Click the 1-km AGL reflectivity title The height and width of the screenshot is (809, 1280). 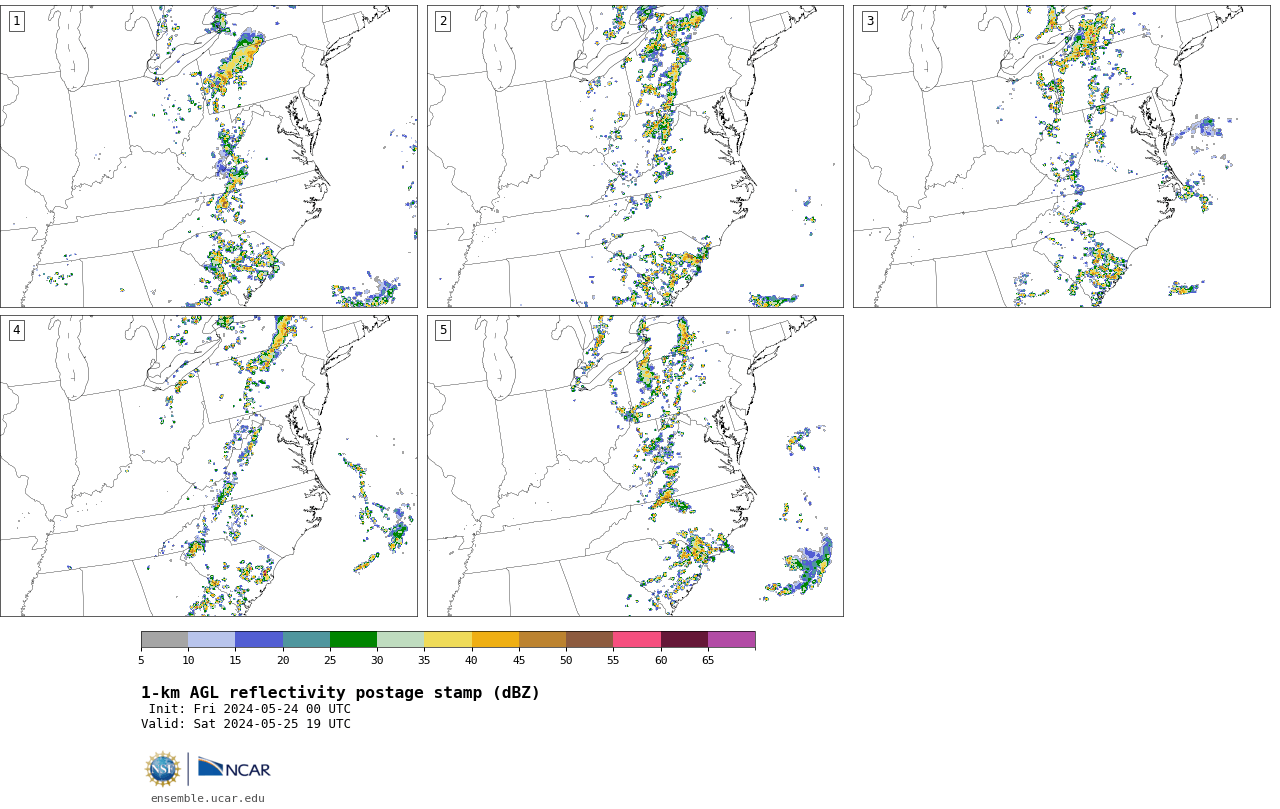click(x=340, y=693)
